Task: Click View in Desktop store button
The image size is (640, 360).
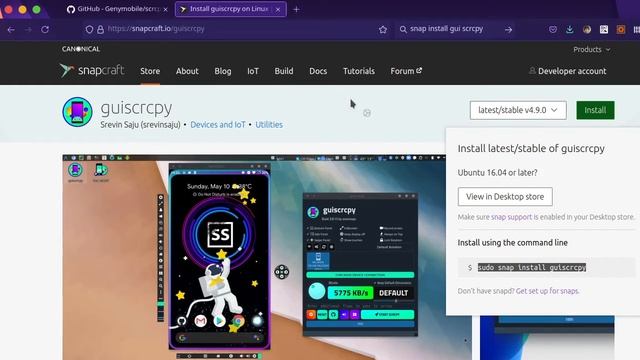Action: (505, 197)
